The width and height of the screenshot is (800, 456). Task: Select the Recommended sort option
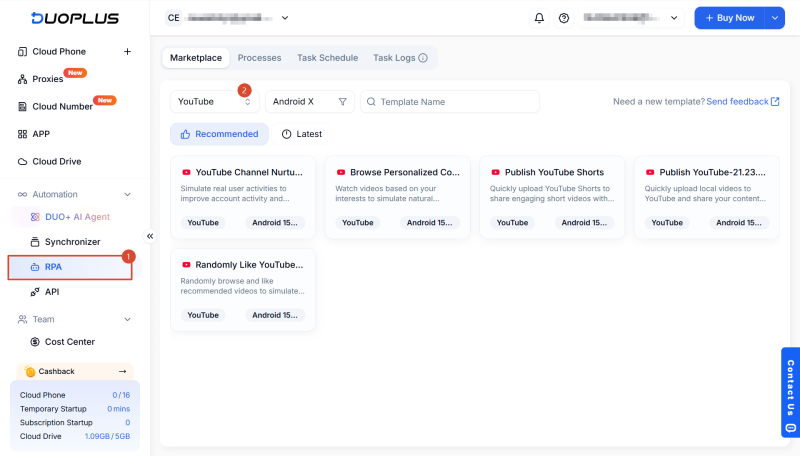pos(219,134)
